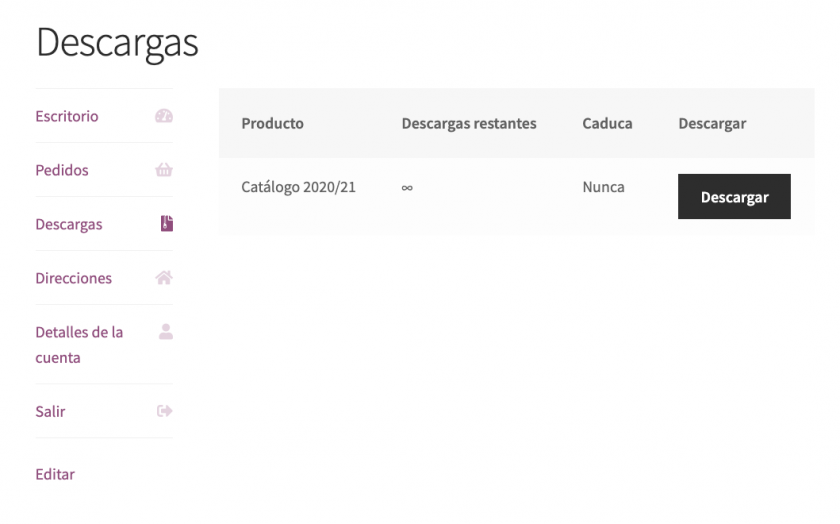This screenshot has height=524, width=840.
Task: Click the Caduca column header
Action: point(607,124)
